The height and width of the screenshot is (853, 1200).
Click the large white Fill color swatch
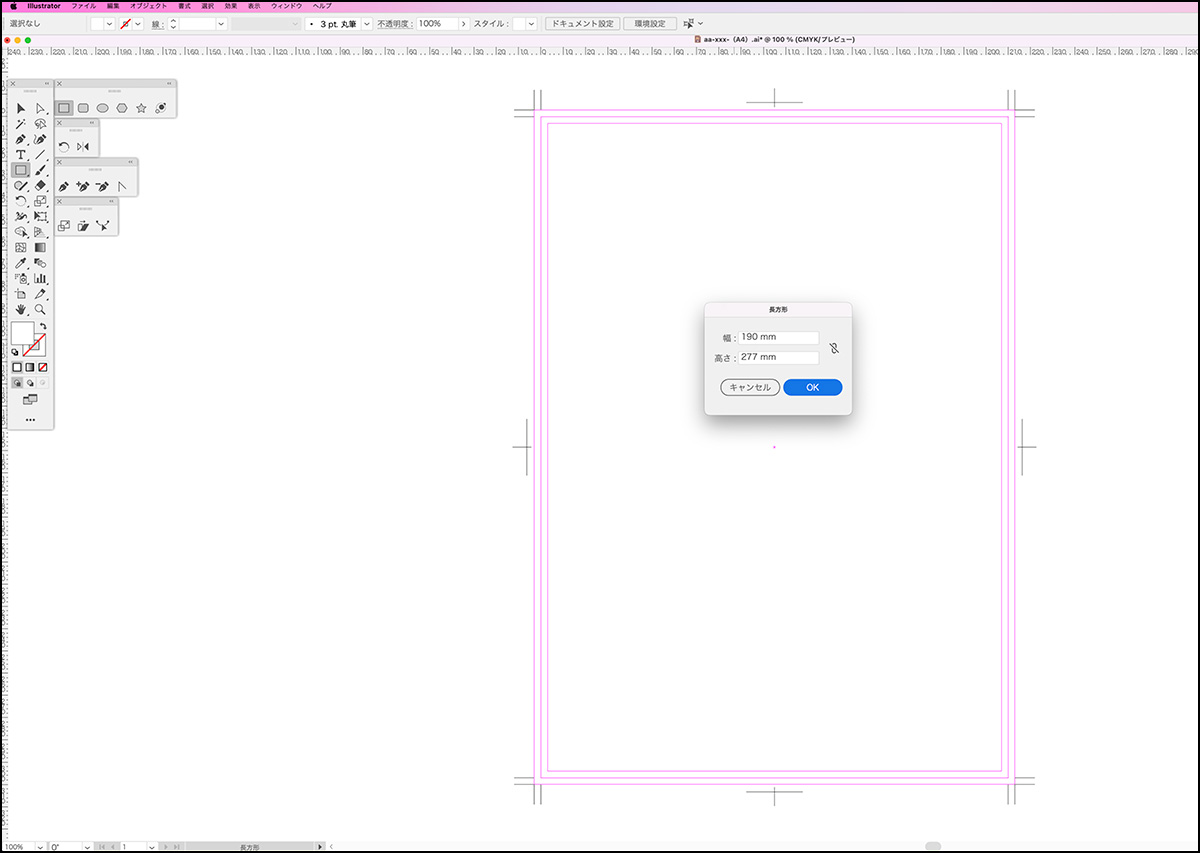pyautogui.click(x=22, y=333)
